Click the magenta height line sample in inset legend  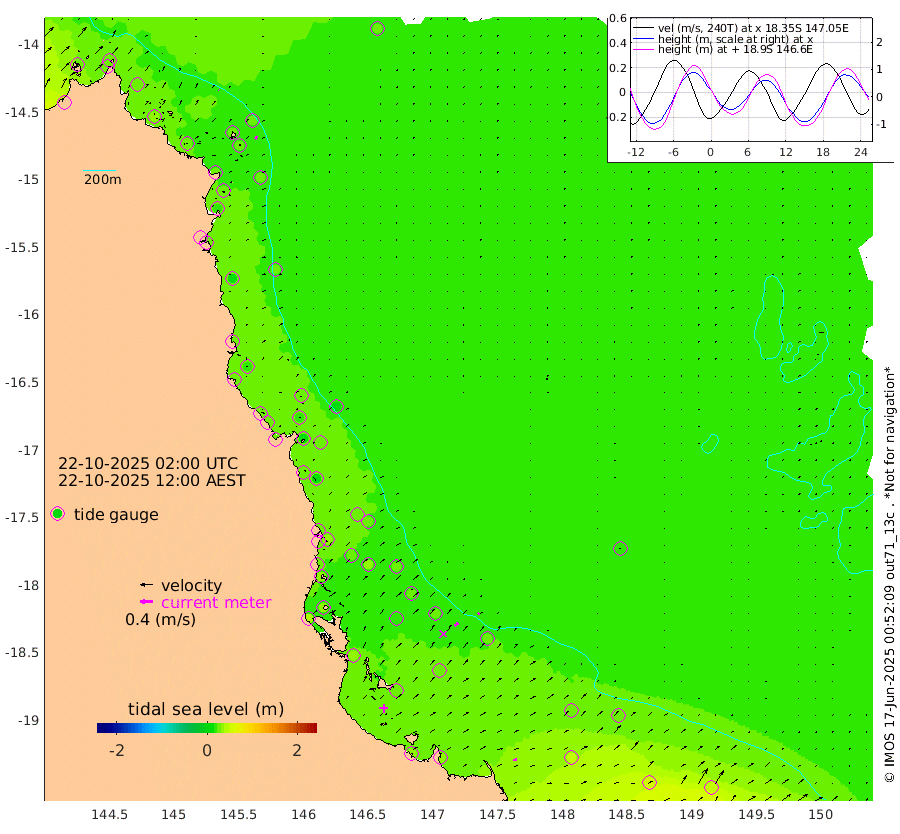point(643,49)
